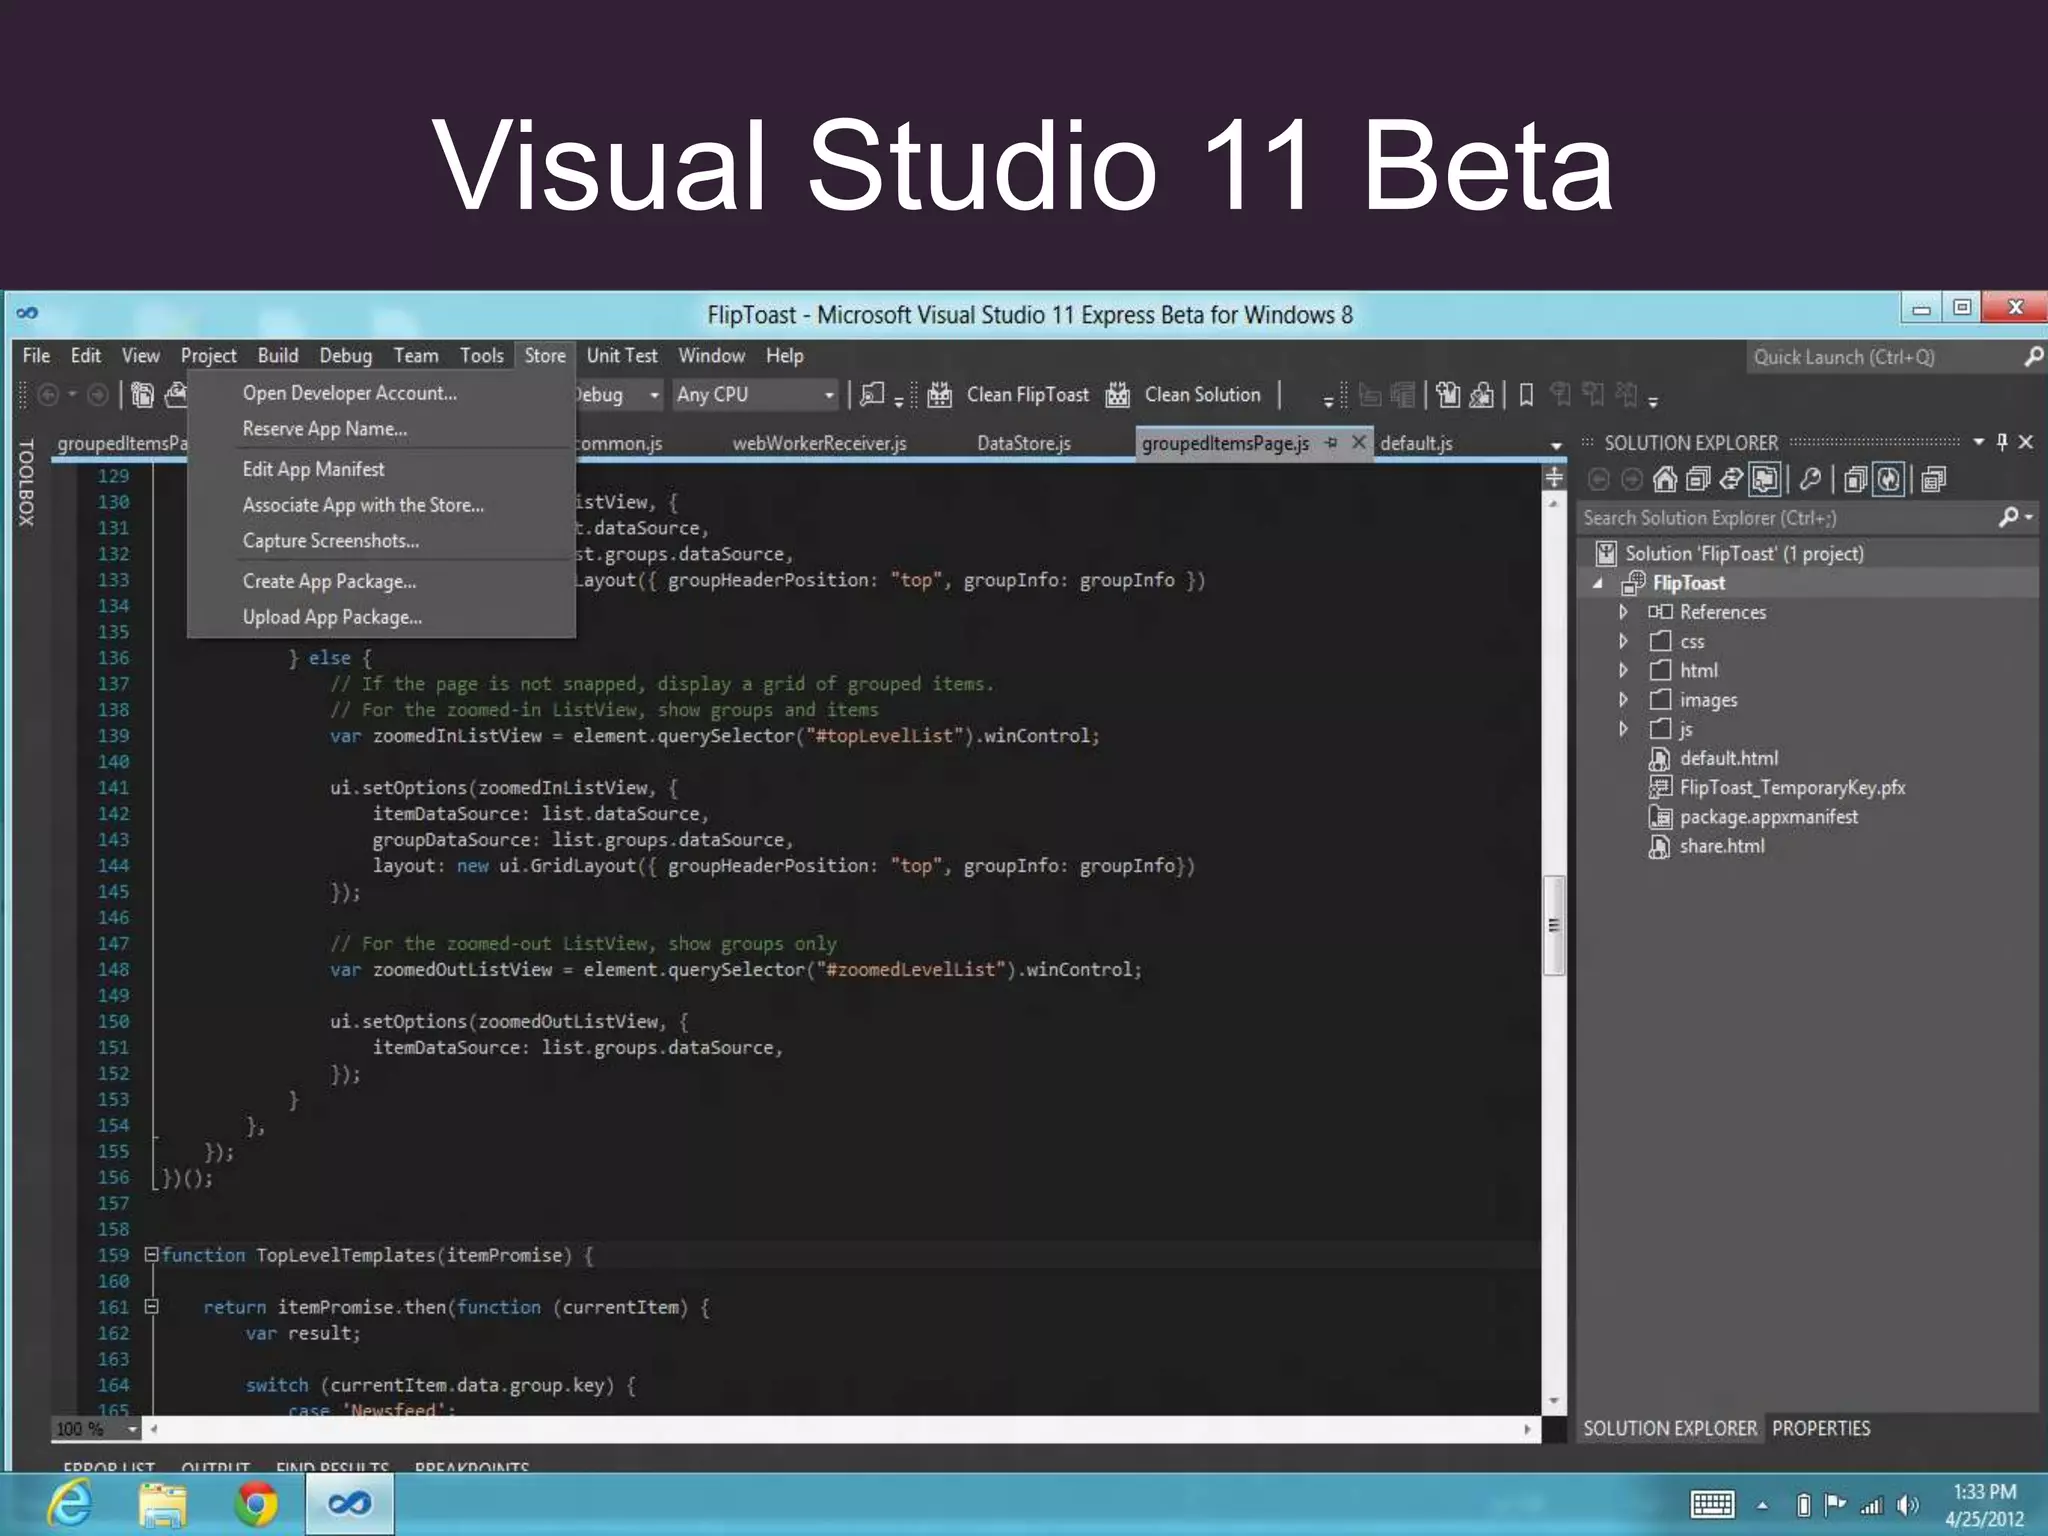Select Open Developer Account menu item
Viewport: 2048px width, 1536px height.
coord(350,393)
